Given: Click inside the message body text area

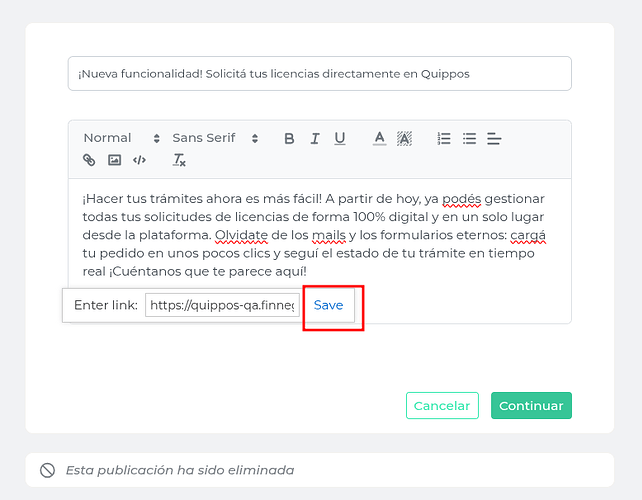Looking at the screenshot, I should point(319,251).
